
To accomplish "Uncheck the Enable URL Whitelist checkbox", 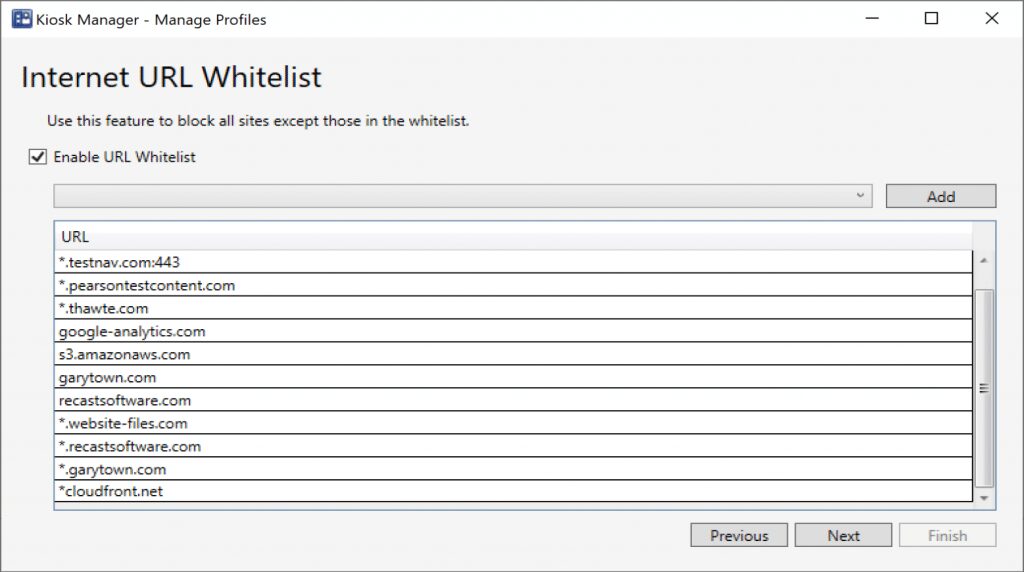I will click(x=38, y=157).
